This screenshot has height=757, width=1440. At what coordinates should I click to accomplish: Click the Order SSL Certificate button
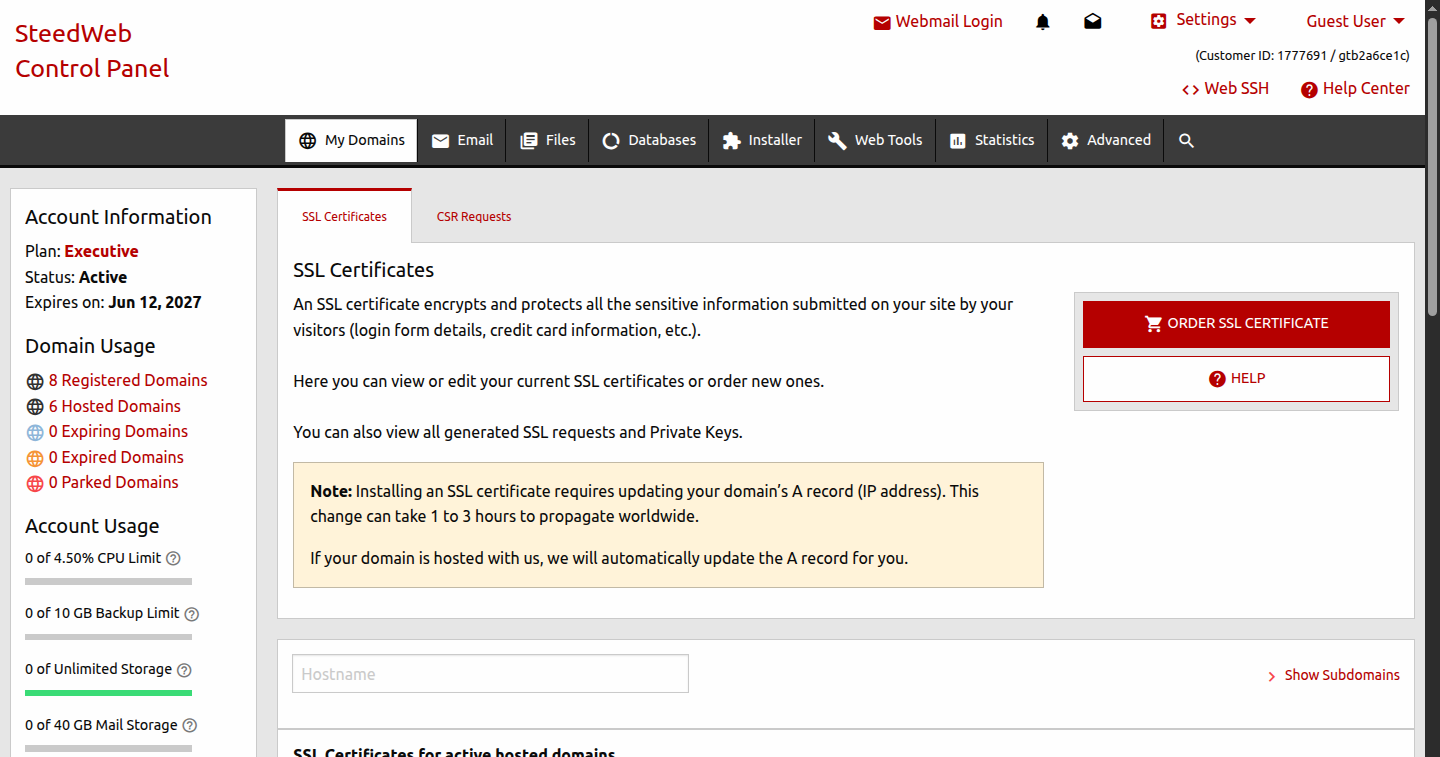[x=1236, y=324]
